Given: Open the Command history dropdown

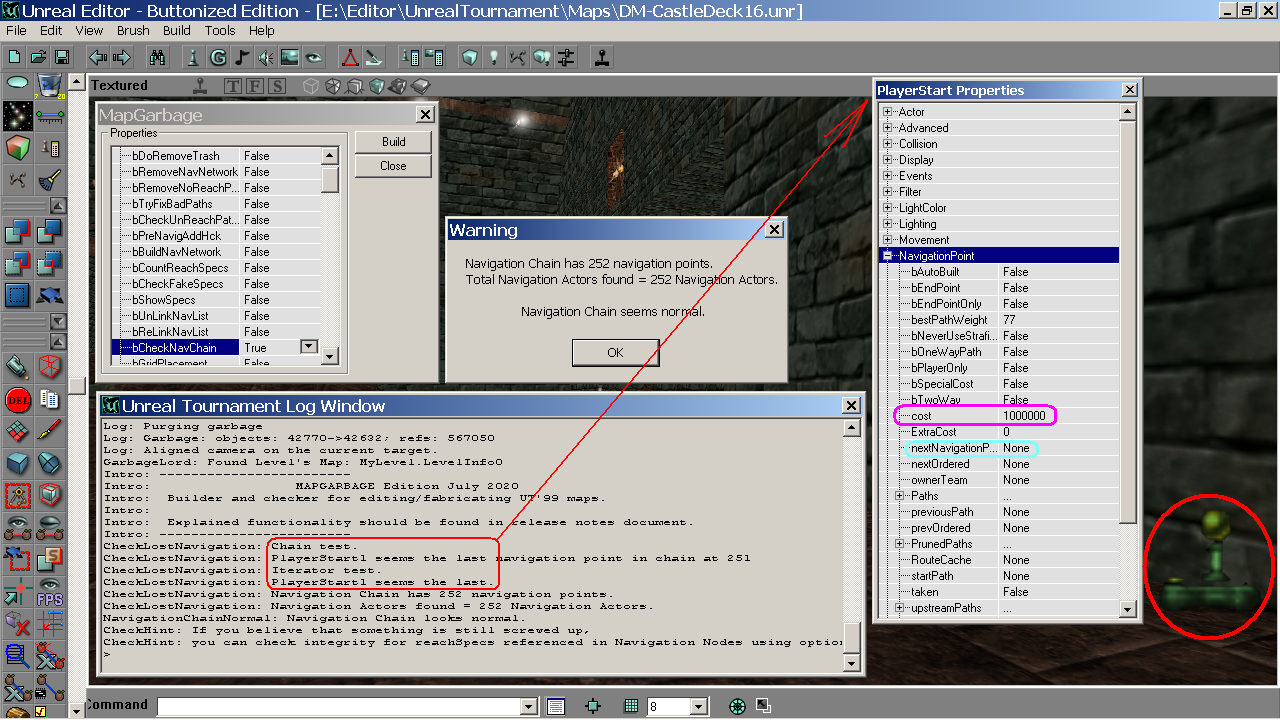Looking at the screenshot, I should [529, 707].
